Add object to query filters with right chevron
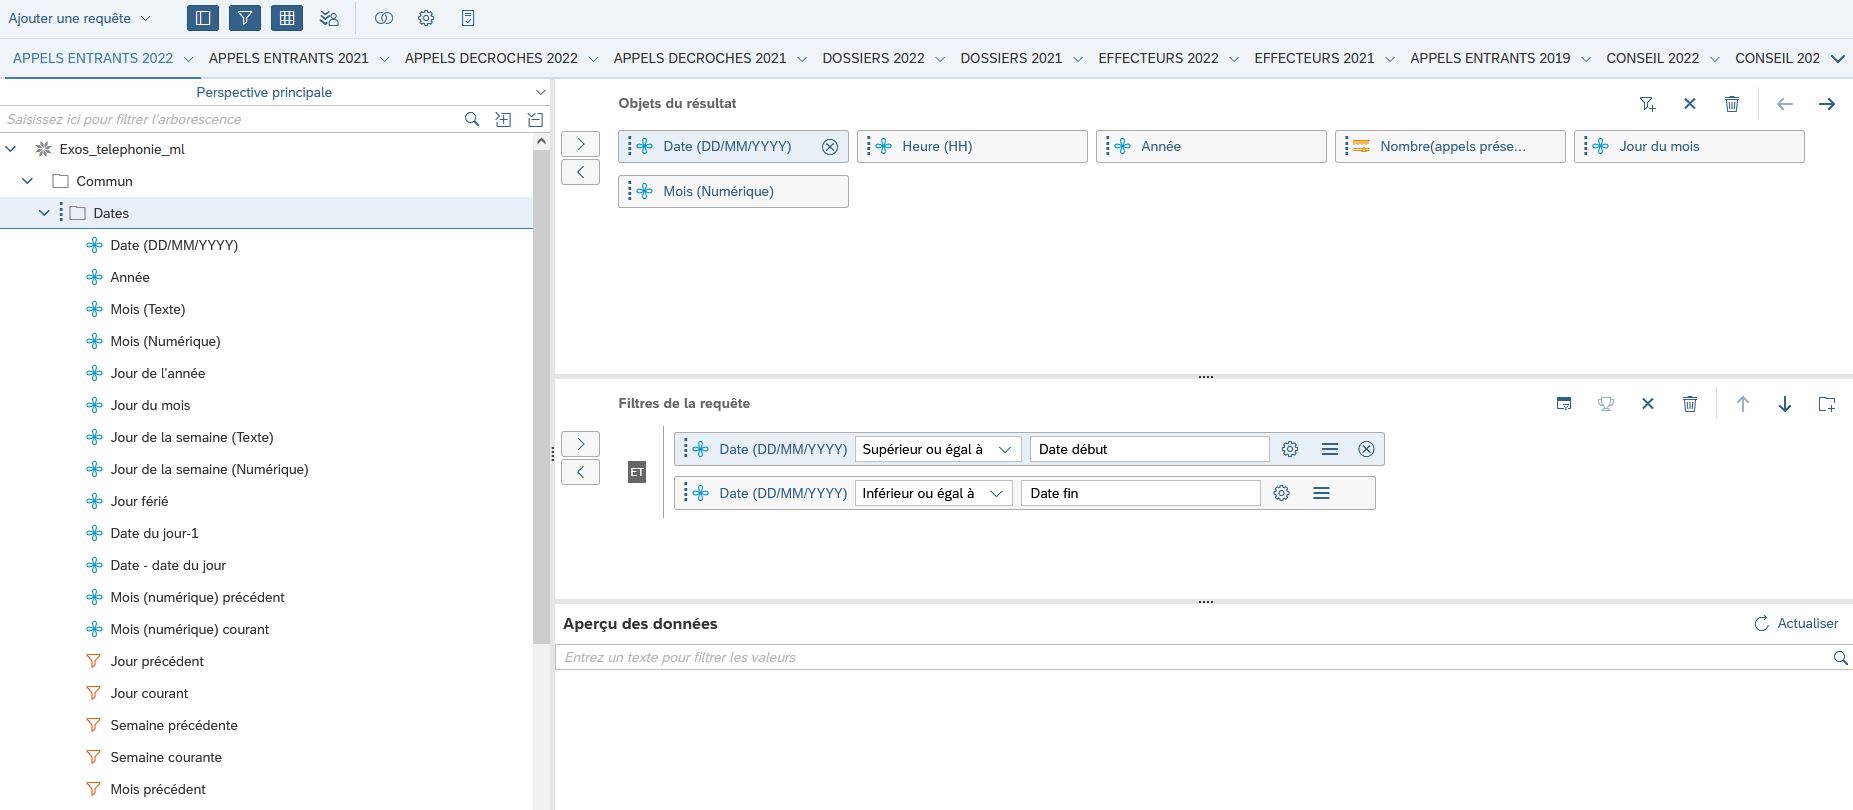Screen dimensions: 1853x810 point(581,443)
